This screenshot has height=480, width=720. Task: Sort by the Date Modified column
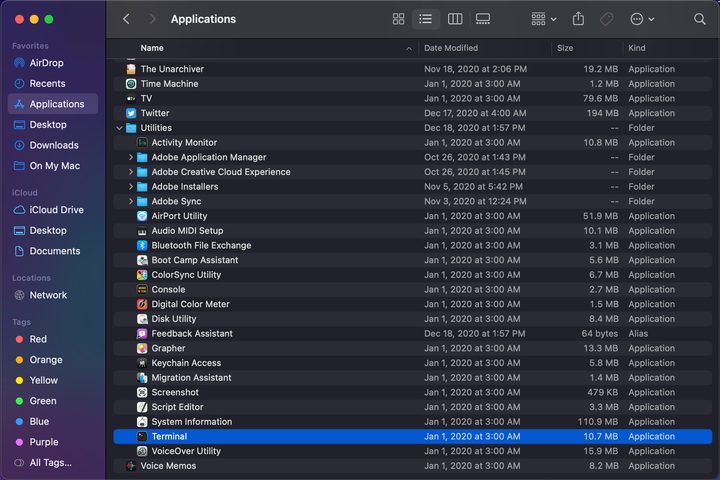click(451, 48)
